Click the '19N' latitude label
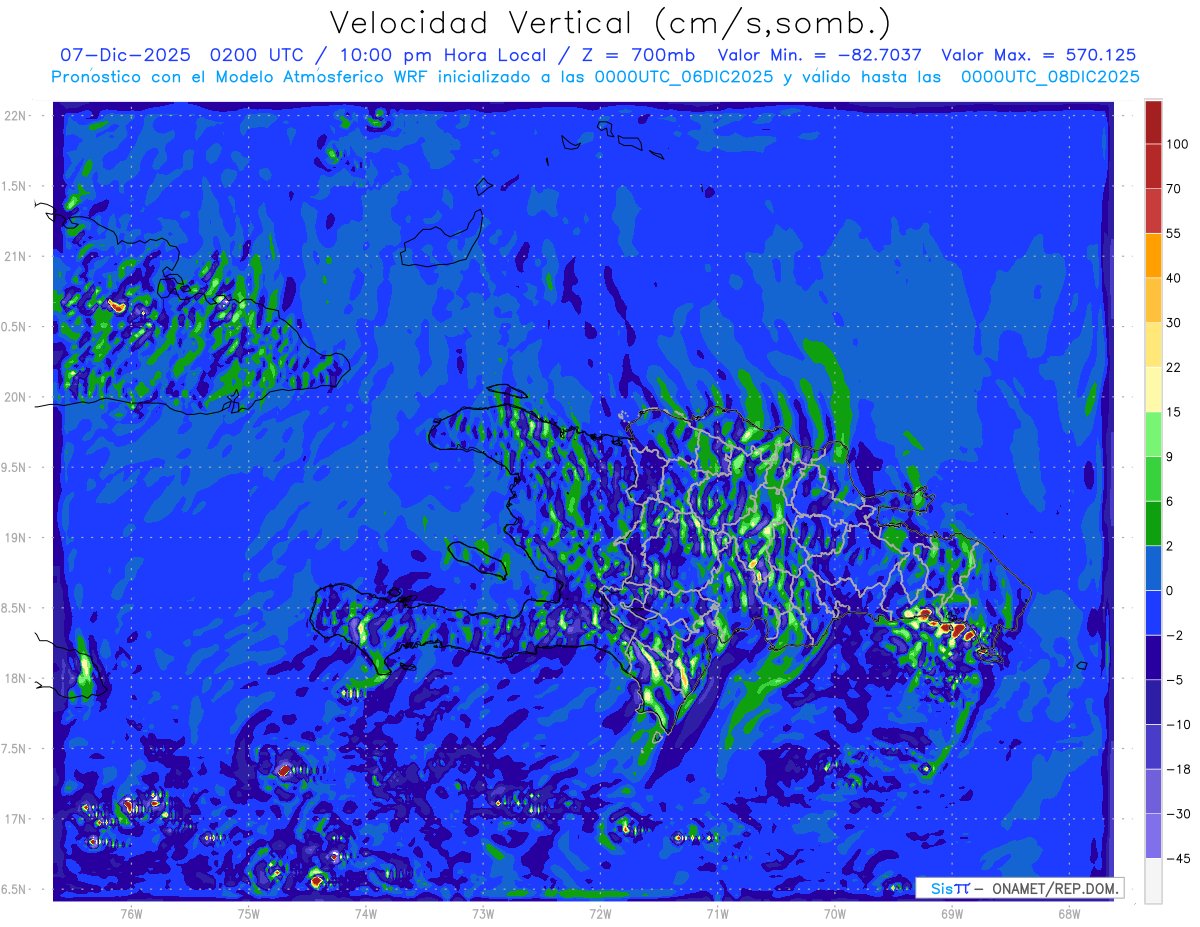1200x927 pixels. [15, 537]
